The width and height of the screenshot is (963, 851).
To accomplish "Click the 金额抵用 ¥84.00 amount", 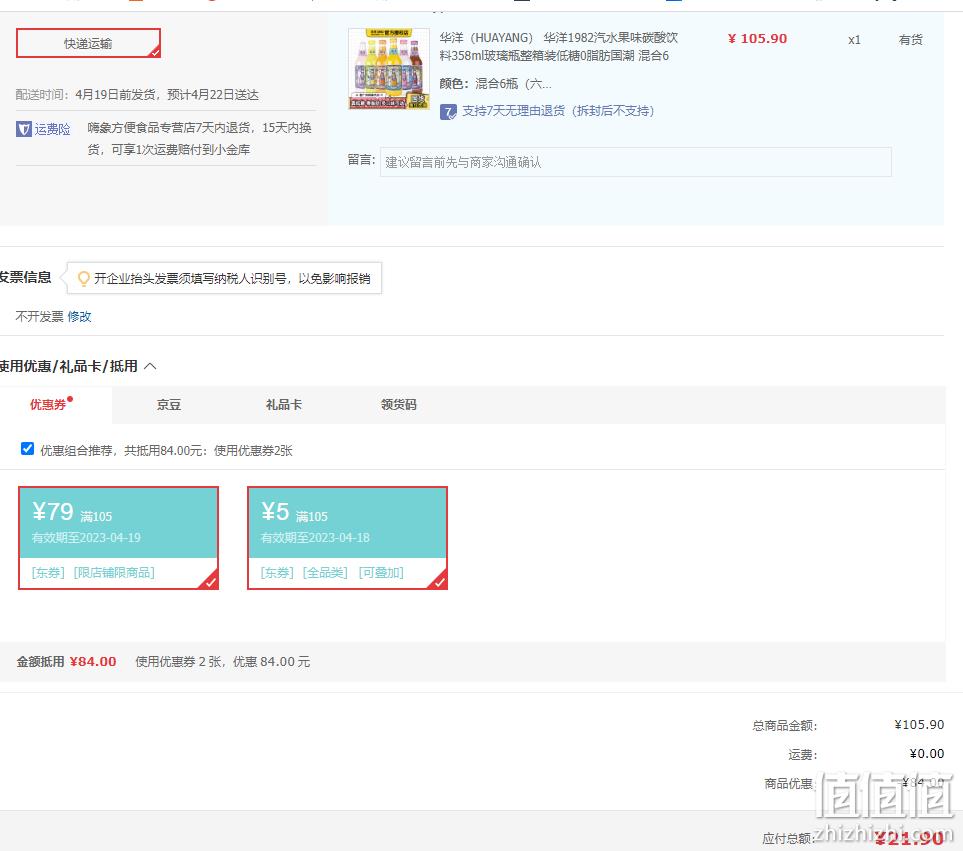I will [93, 661].
